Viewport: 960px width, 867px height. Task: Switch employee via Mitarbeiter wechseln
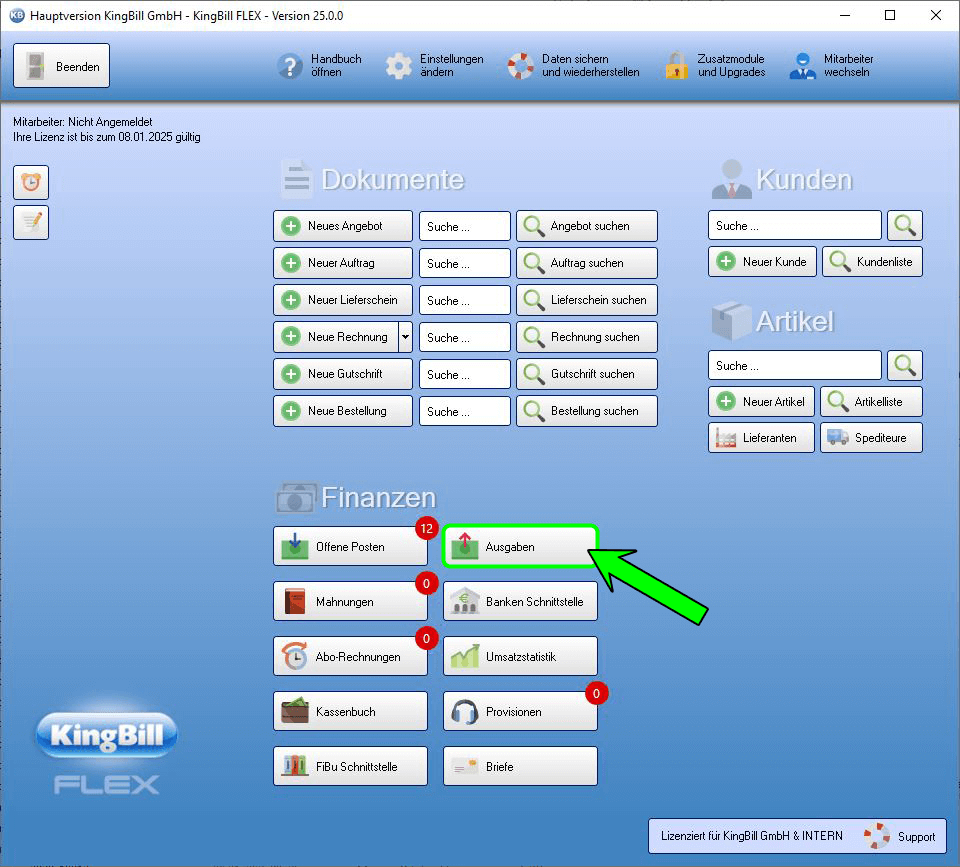831,66
